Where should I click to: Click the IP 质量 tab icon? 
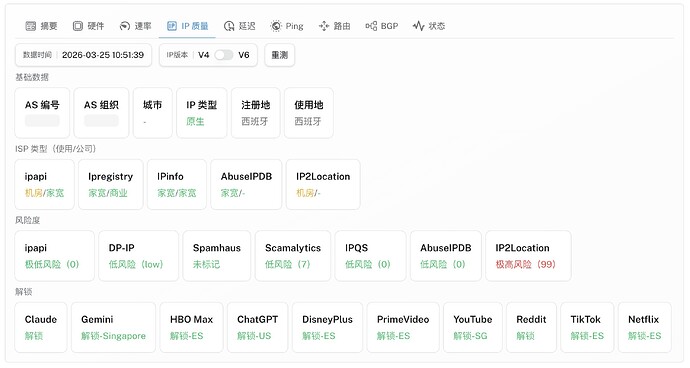[172, 26]
